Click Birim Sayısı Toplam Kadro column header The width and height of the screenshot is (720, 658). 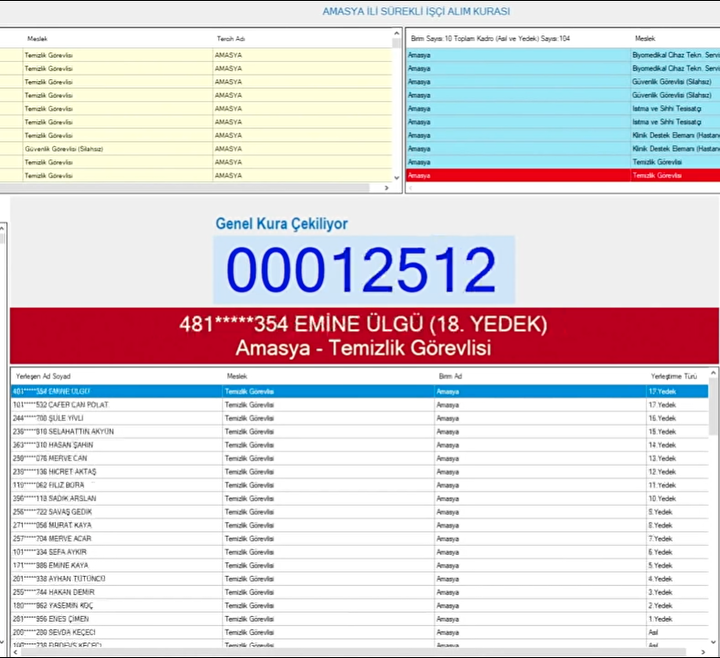[x=490, y=39]
